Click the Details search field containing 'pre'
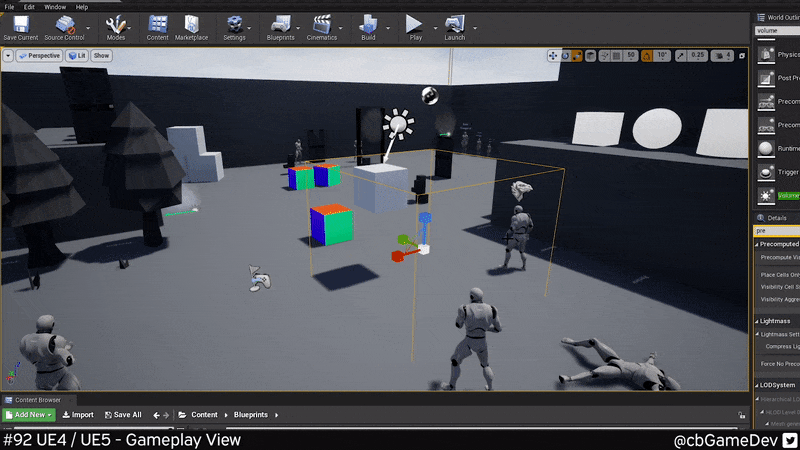800x450 pixels. pos(778,231)
